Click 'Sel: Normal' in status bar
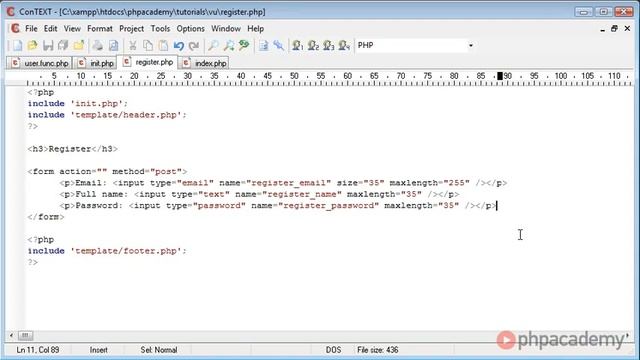Viewport: 640px width, 360px height. (x=159, y=350)
